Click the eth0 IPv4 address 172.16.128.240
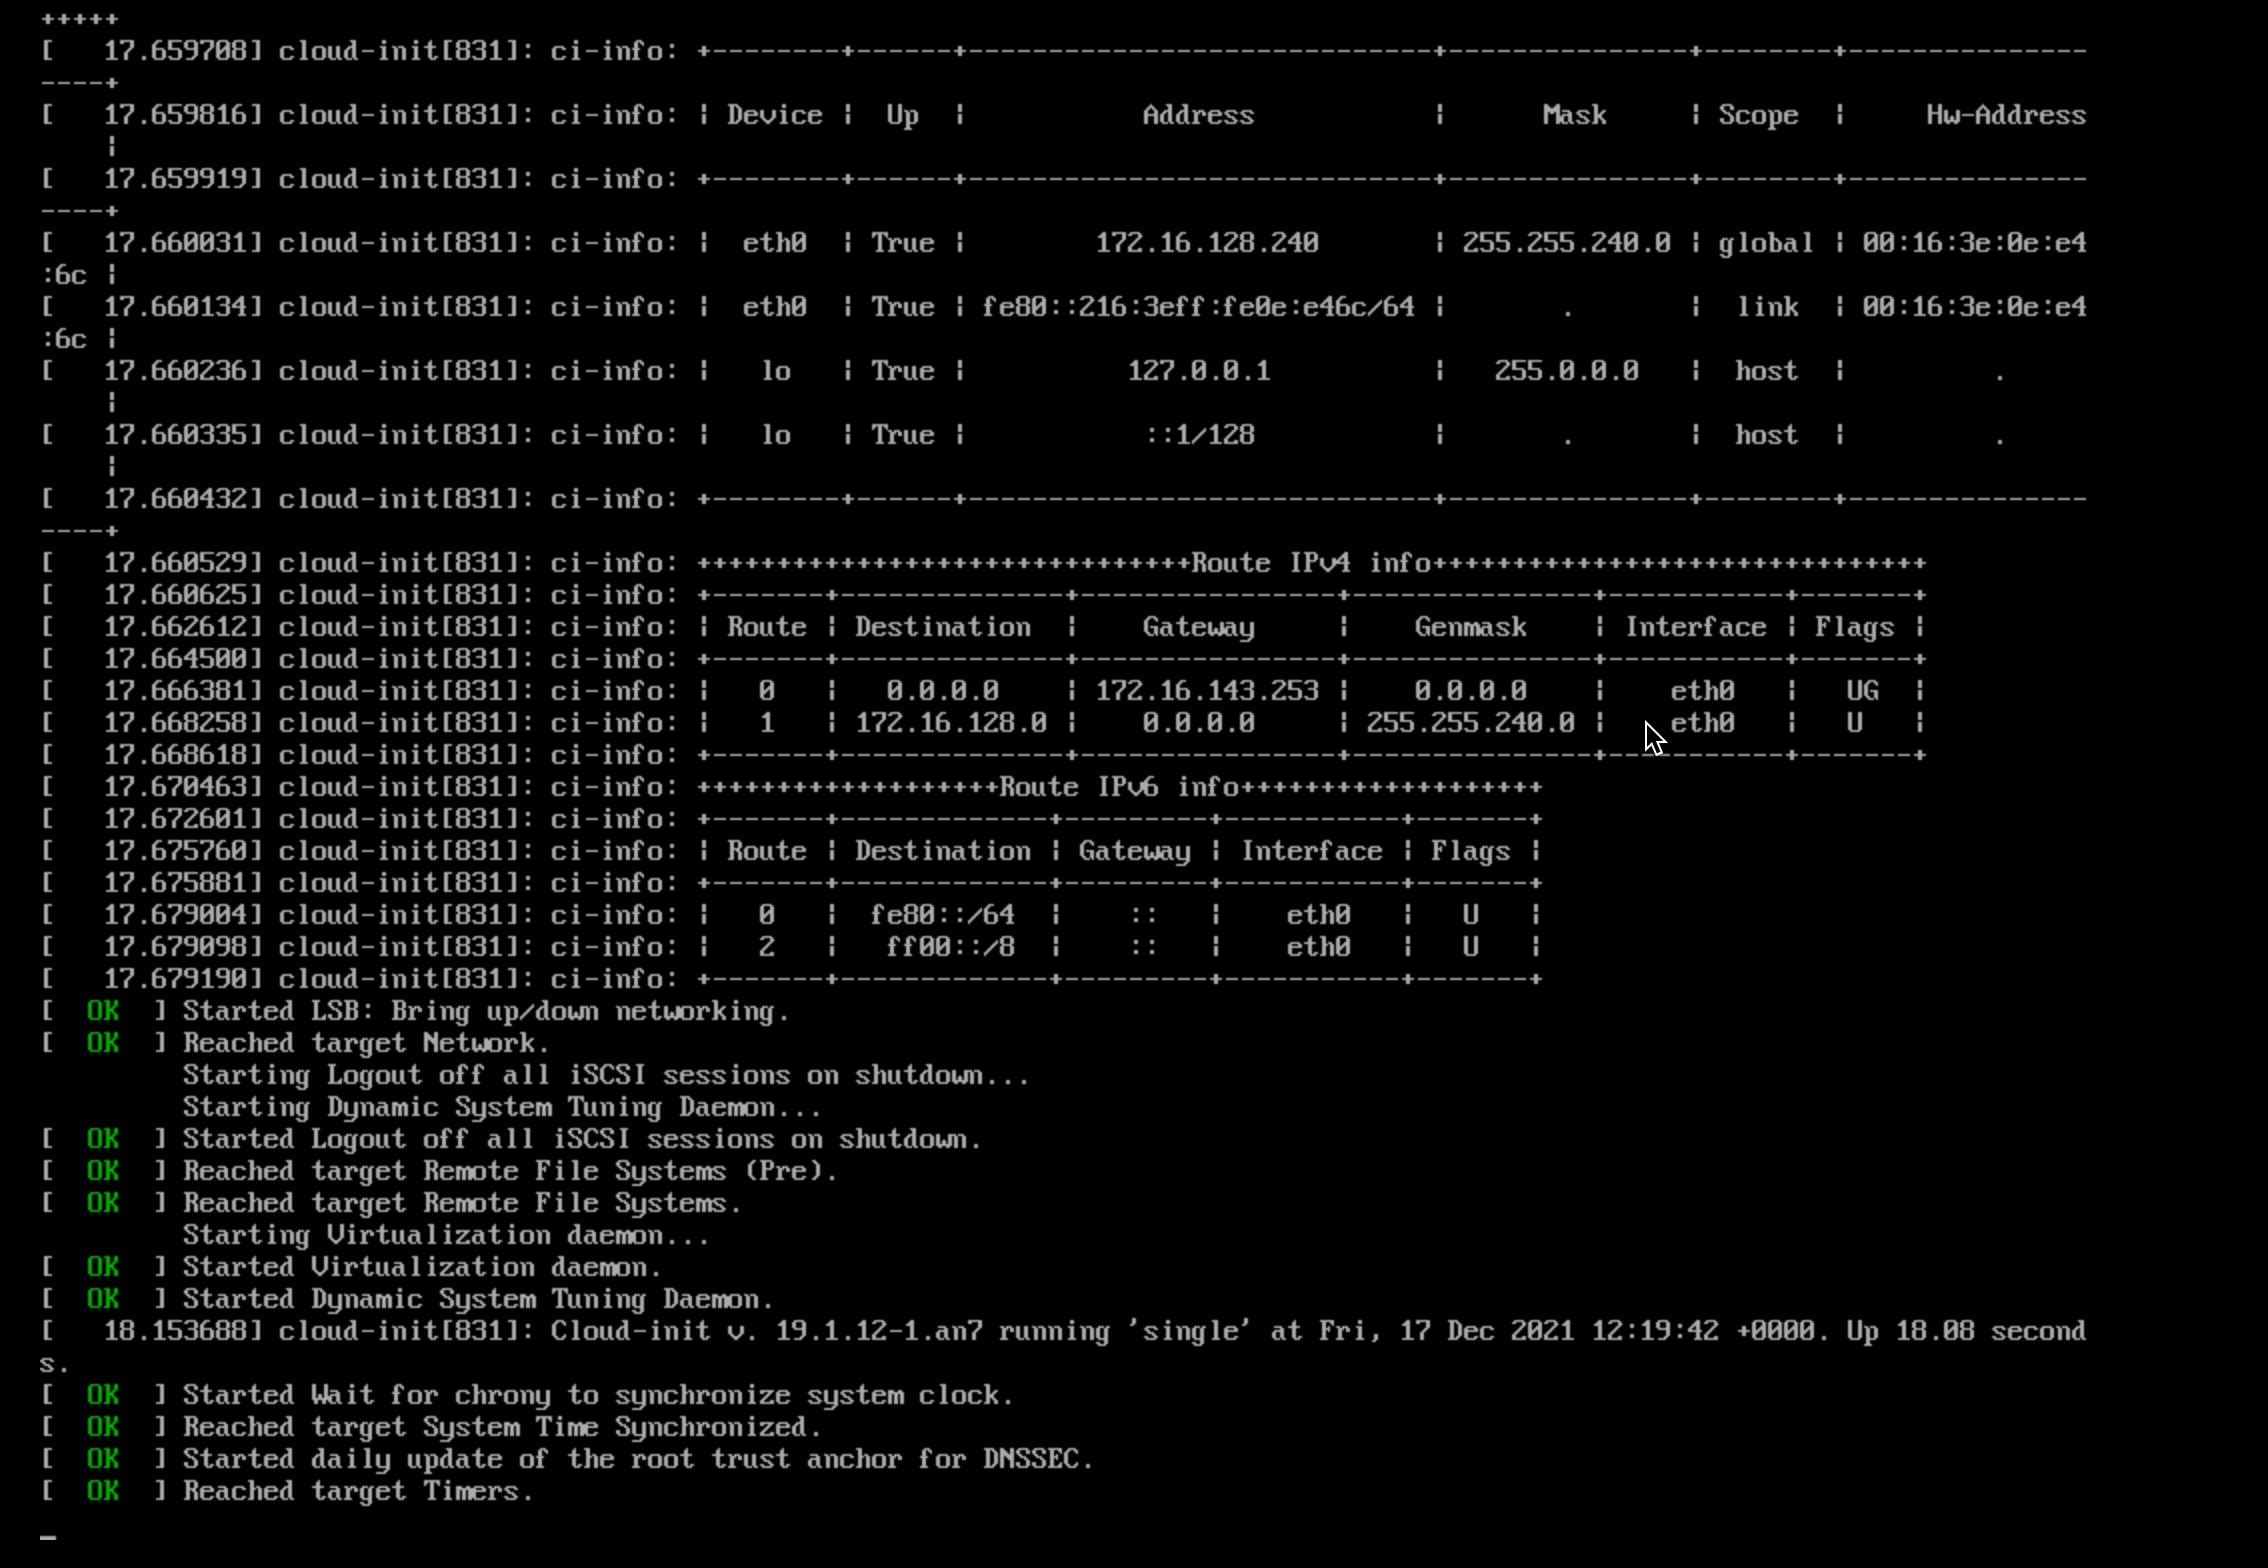 click(x=1206, y=243)
